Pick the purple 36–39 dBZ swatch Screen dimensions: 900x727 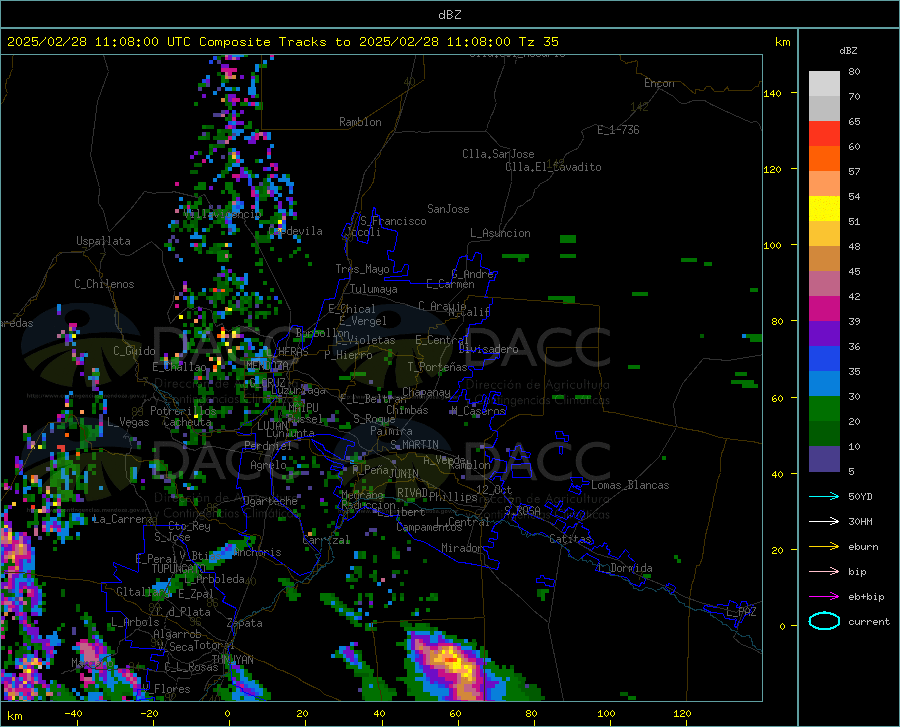pyautogui.click(x=824, y=334)
